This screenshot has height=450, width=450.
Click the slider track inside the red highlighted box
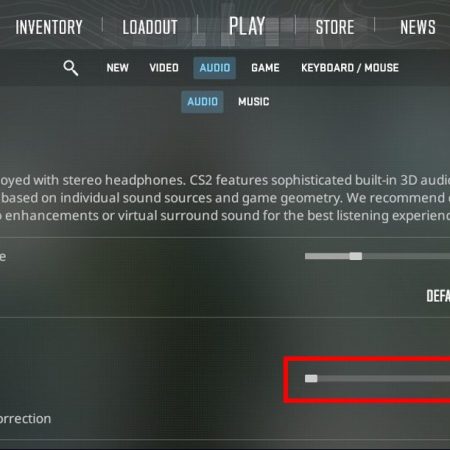pos(384,379)
